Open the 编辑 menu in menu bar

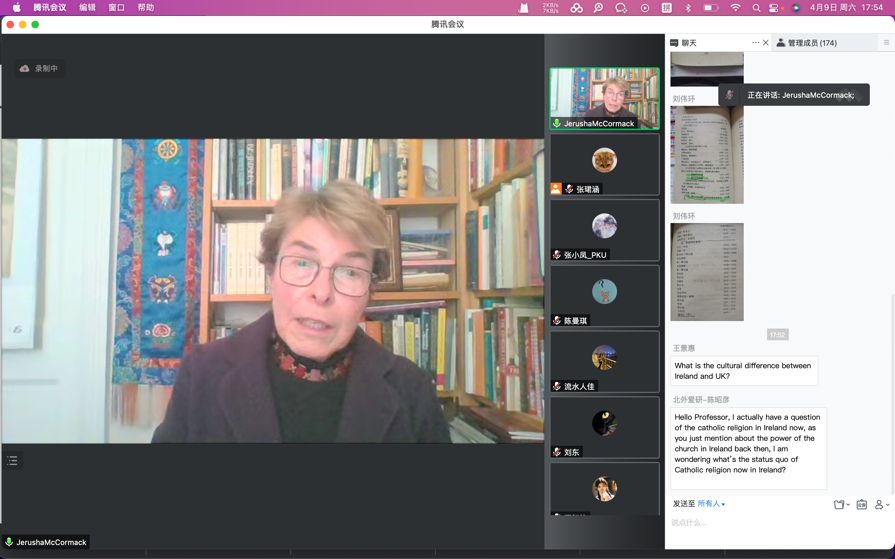click(87, 8)
